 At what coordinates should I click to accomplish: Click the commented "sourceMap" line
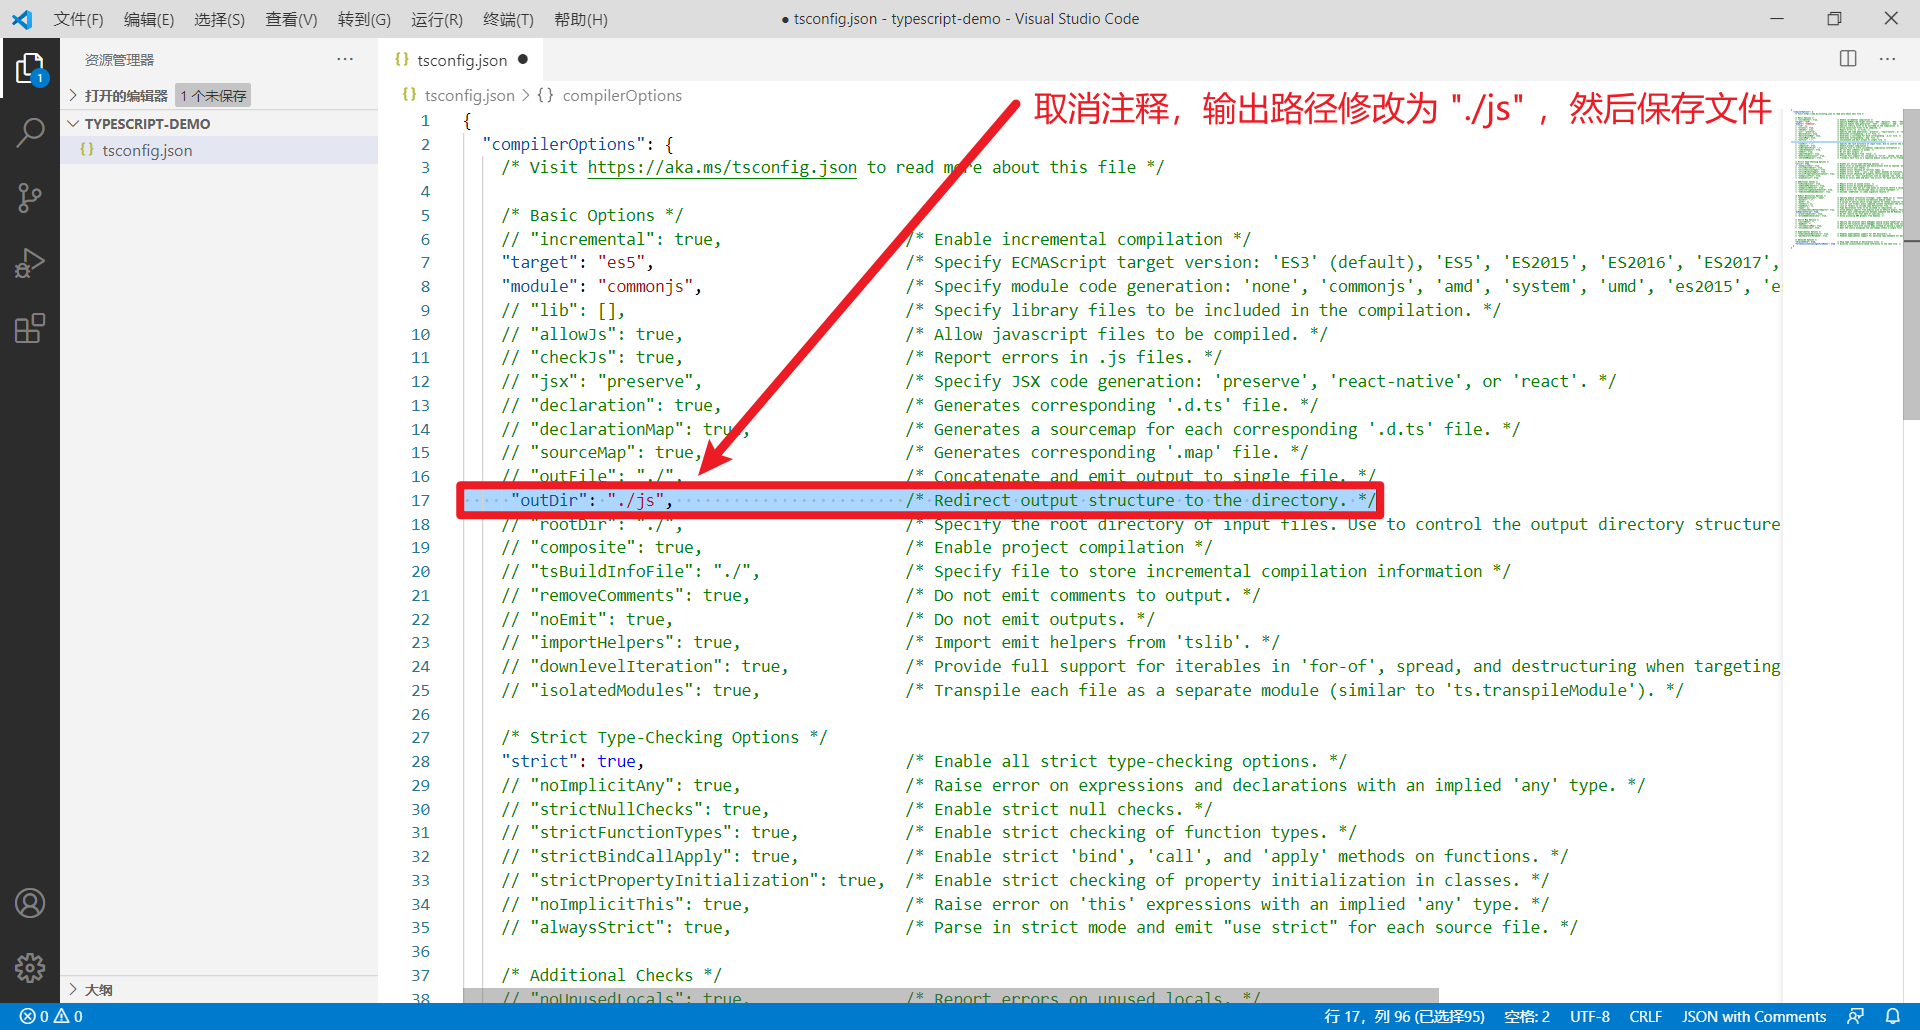[x=601, y=452]
